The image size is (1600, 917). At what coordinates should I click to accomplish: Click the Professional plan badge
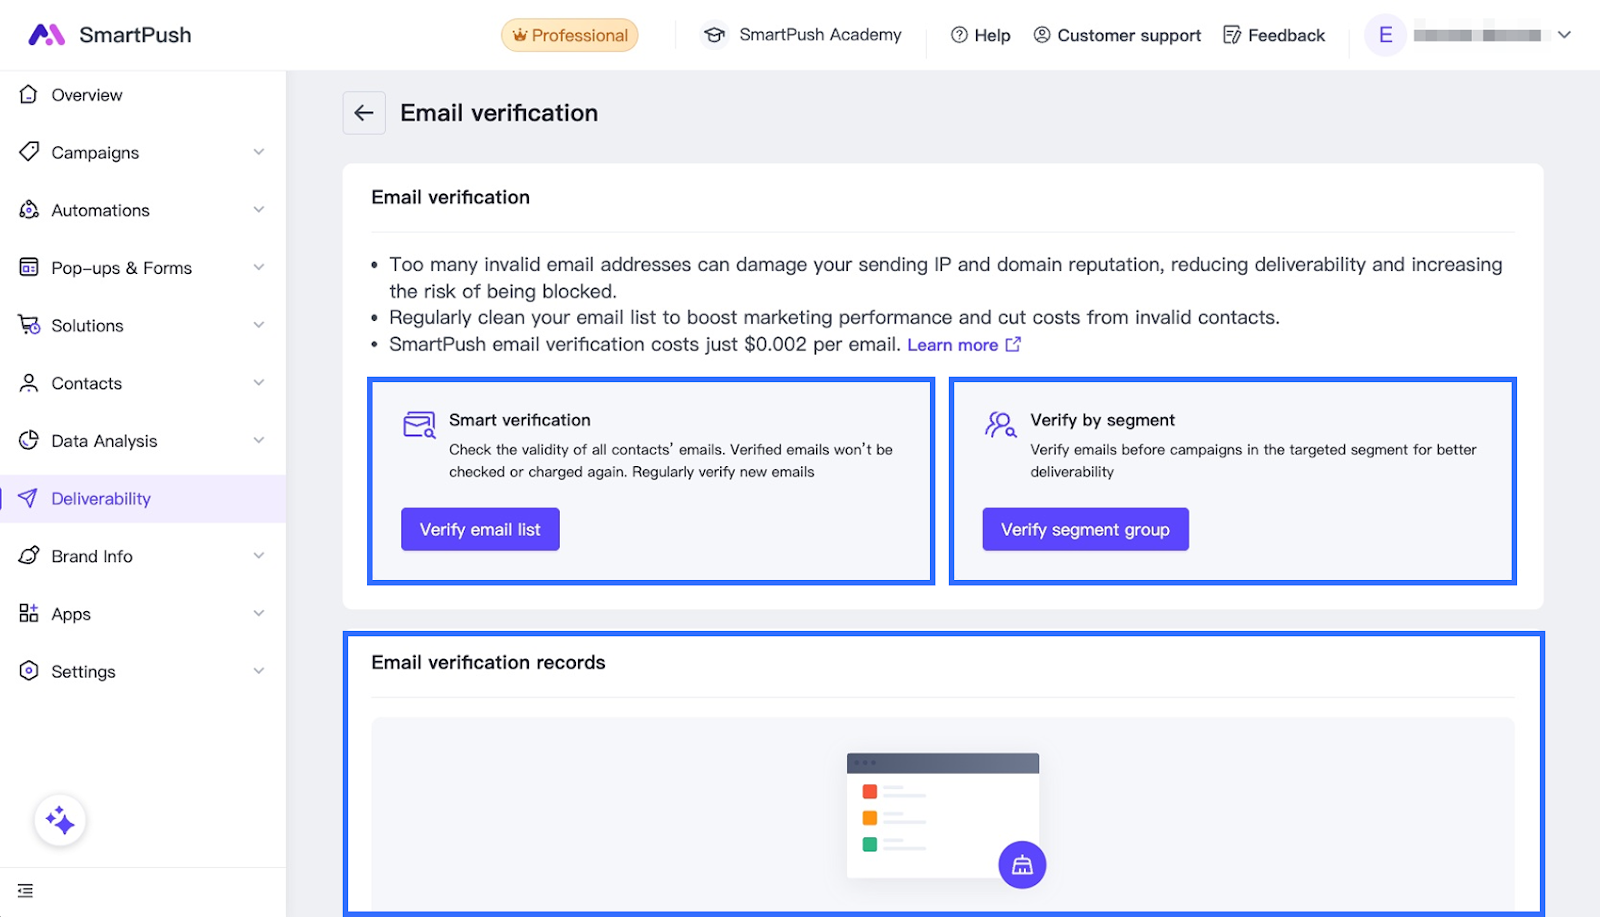click(570, 35)
